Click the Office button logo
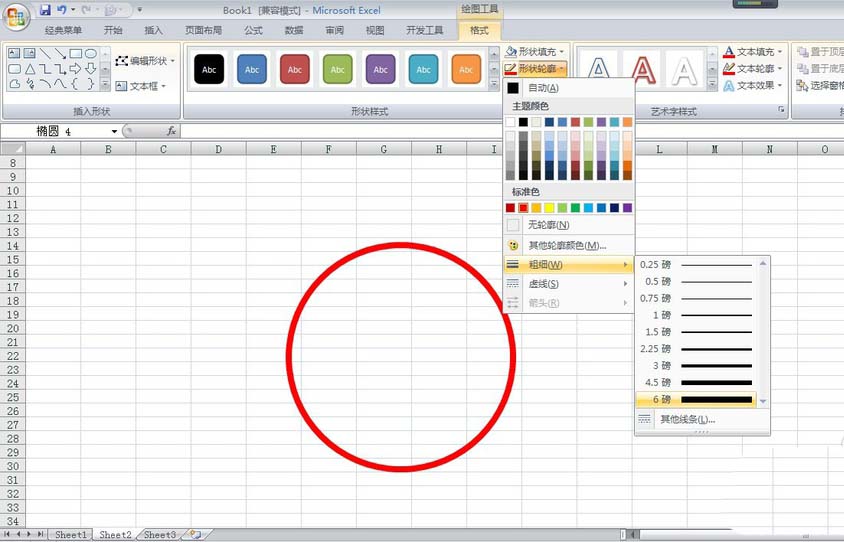The width and height of the screenshot is (844, 542). click(x=16, y=17)
